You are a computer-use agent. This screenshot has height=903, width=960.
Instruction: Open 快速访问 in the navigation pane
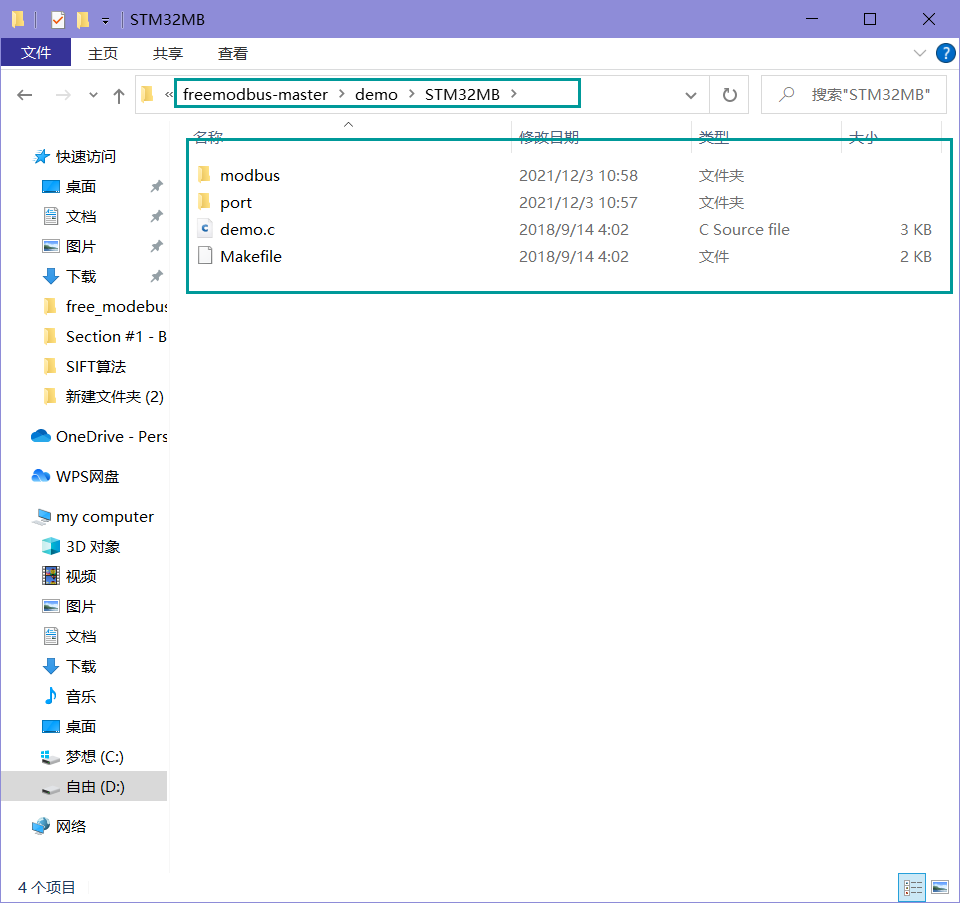click(86, 157)
